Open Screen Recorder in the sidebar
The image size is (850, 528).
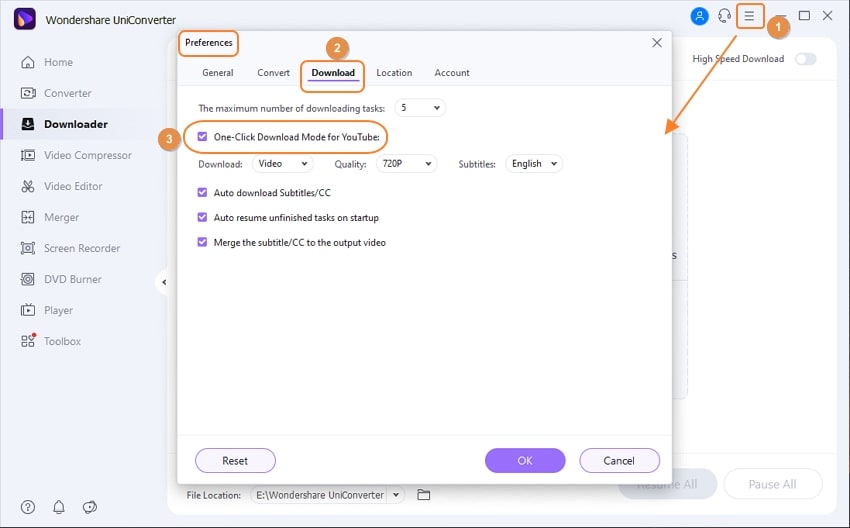click(x=82, y=248)
